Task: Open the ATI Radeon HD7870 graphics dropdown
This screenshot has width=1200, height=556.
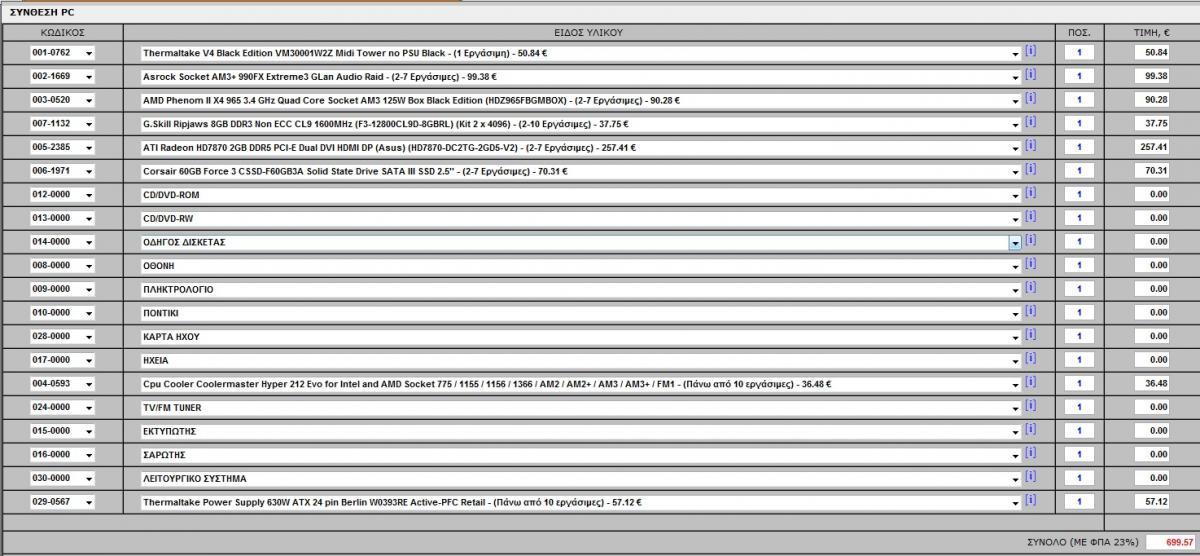Action: [580, 147]
